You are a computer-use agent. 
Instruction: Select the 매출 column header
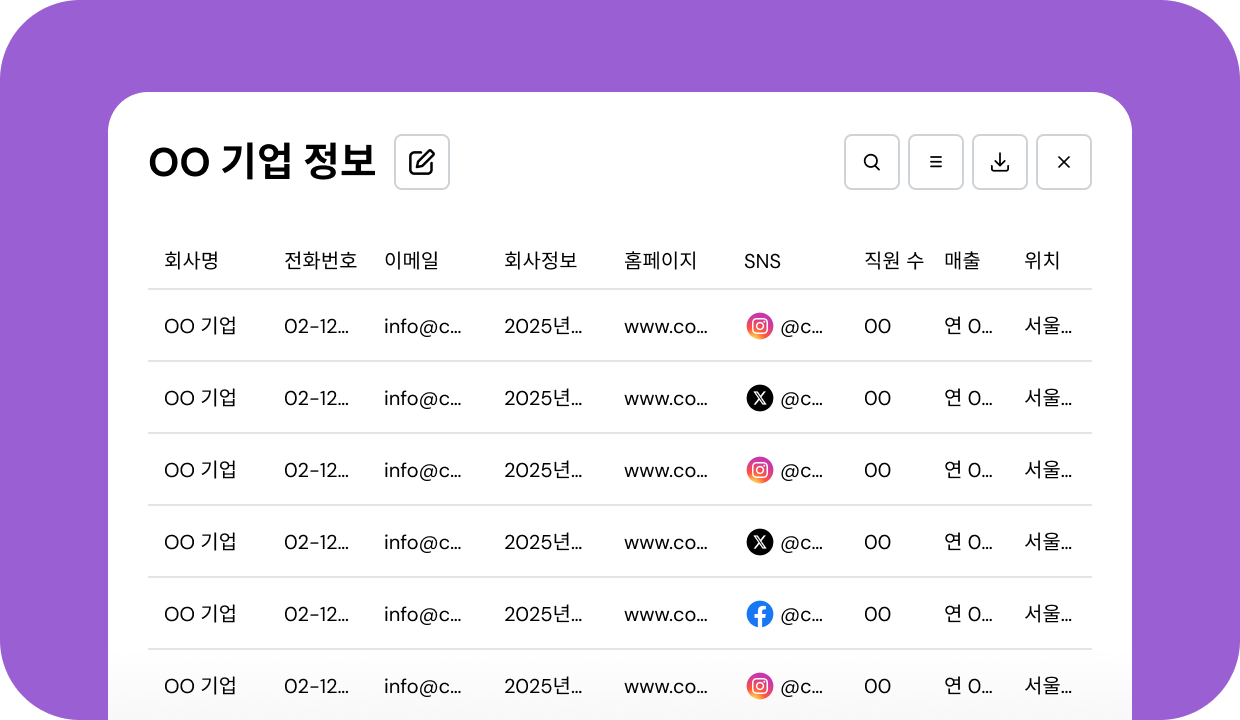[x=962, y=261]
